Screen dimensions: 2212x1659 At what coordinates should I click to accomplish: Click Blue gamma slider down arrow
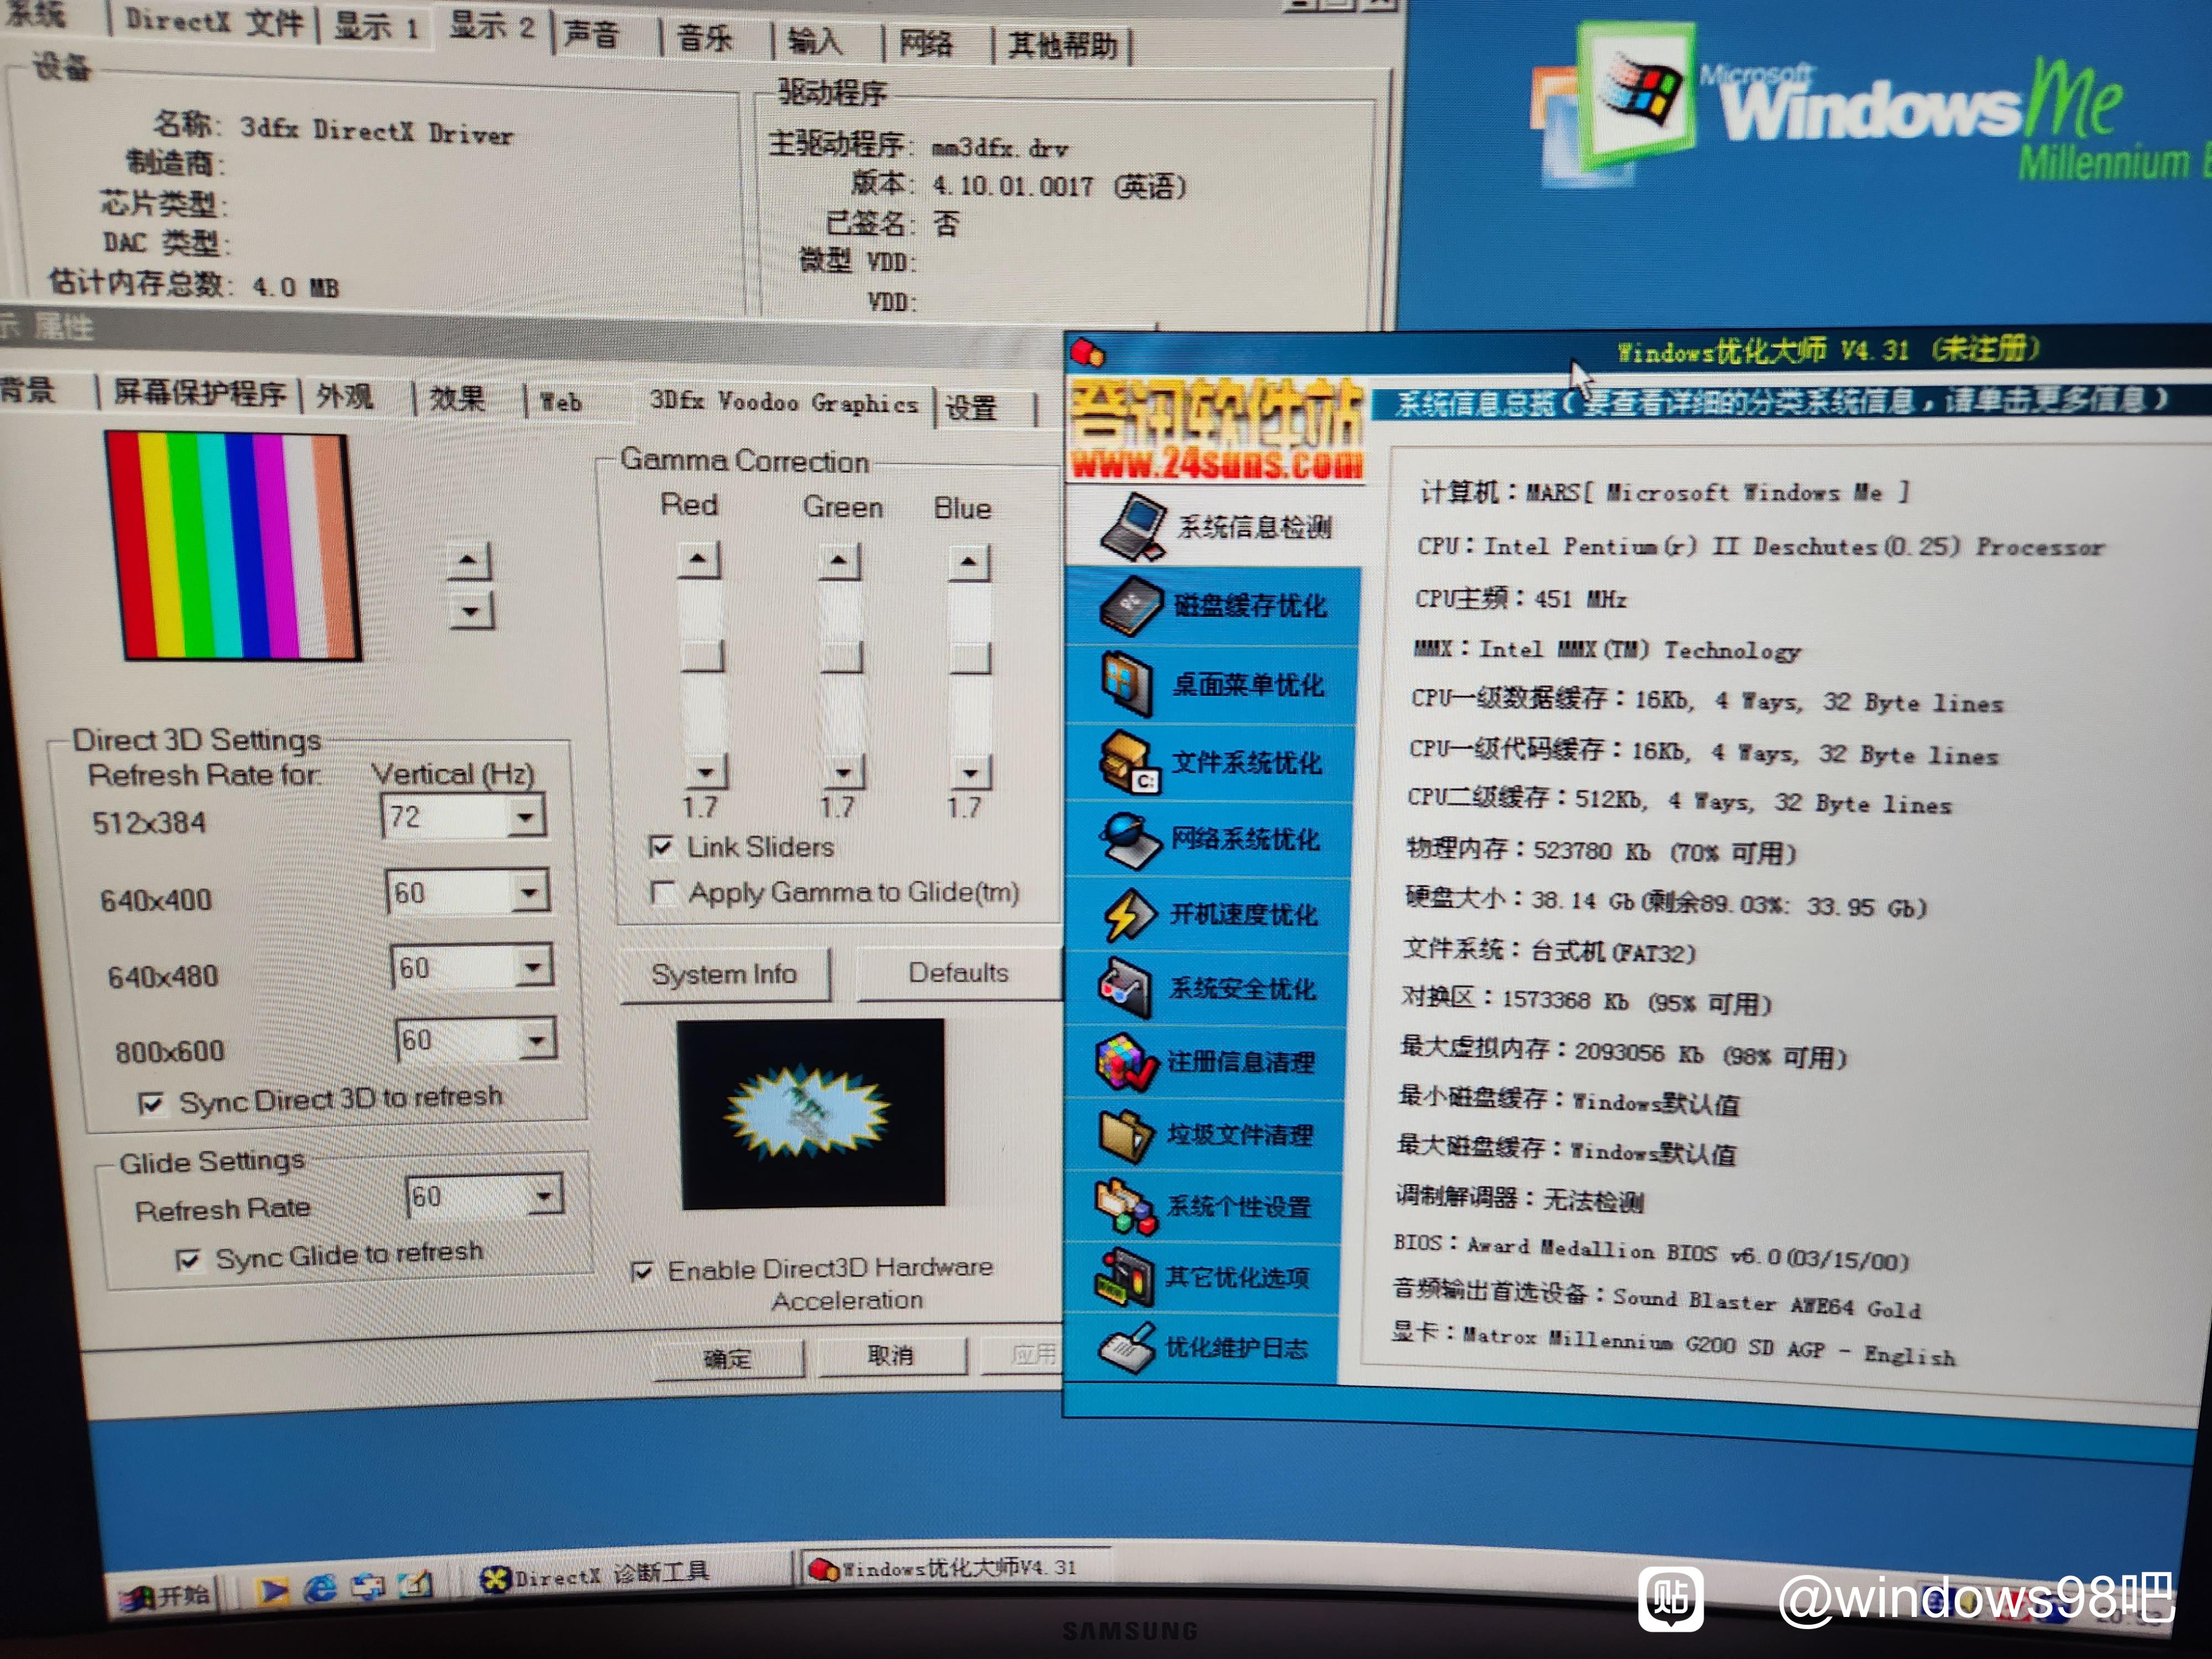971,773
